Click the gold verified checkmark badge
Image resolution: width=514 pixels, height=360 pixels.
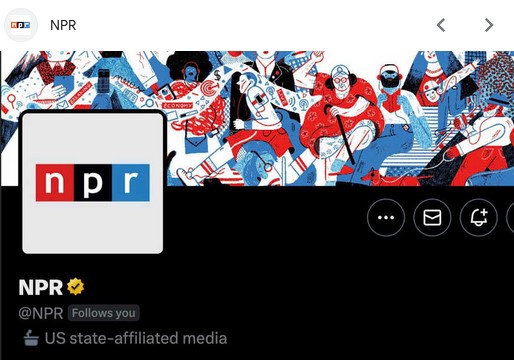76,287
